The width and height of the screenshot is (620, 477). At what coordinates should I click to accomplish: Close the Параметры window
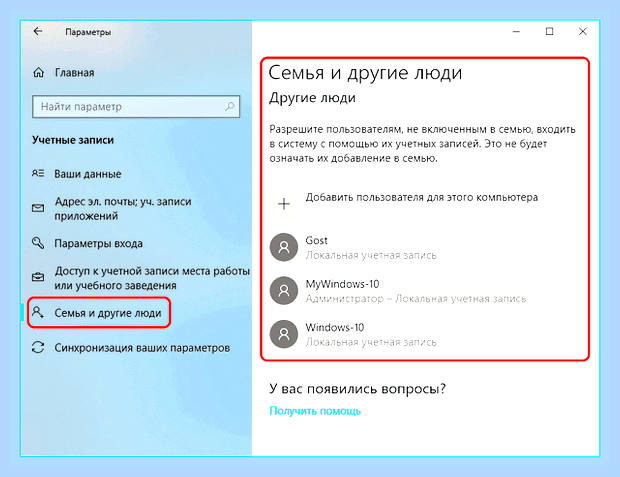pyautogui.click(x=582, y=31)
